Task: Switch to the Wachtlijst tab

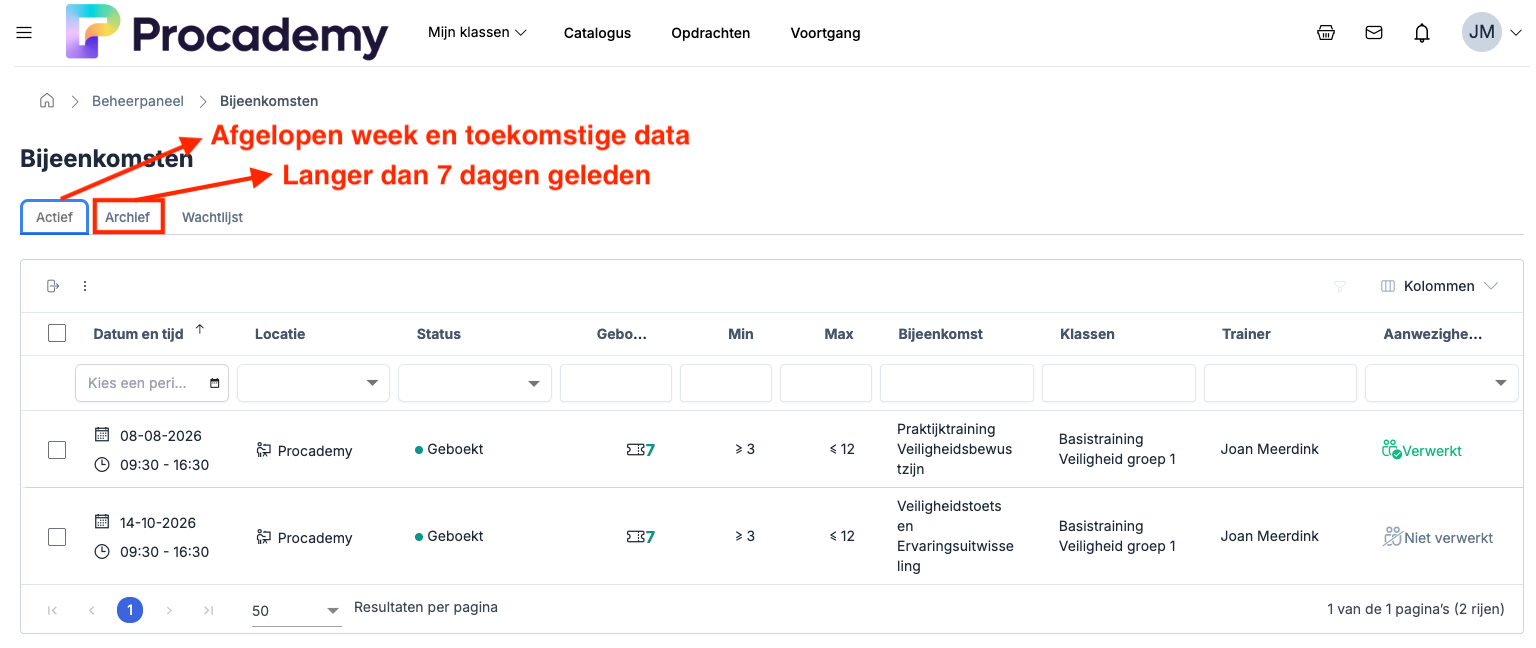Action: [212, 217]
